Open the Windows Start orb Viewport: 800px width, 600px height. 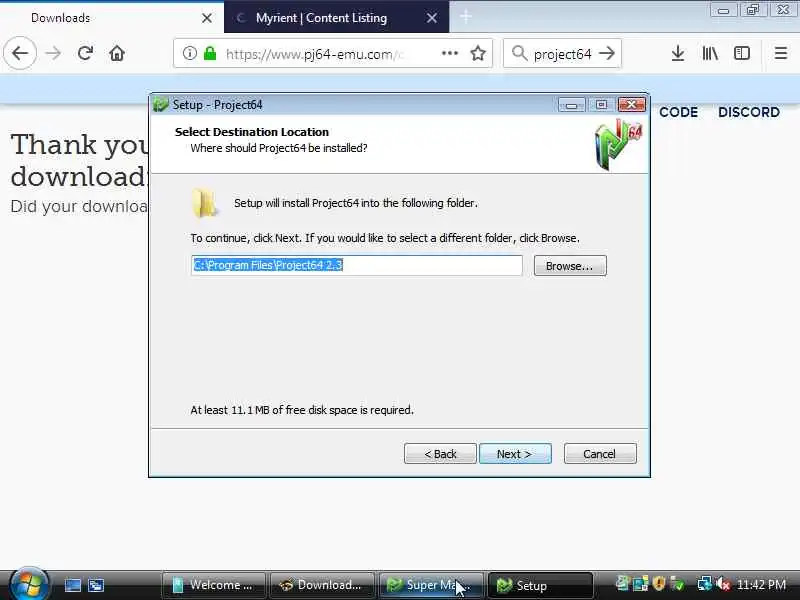[29, 584]
